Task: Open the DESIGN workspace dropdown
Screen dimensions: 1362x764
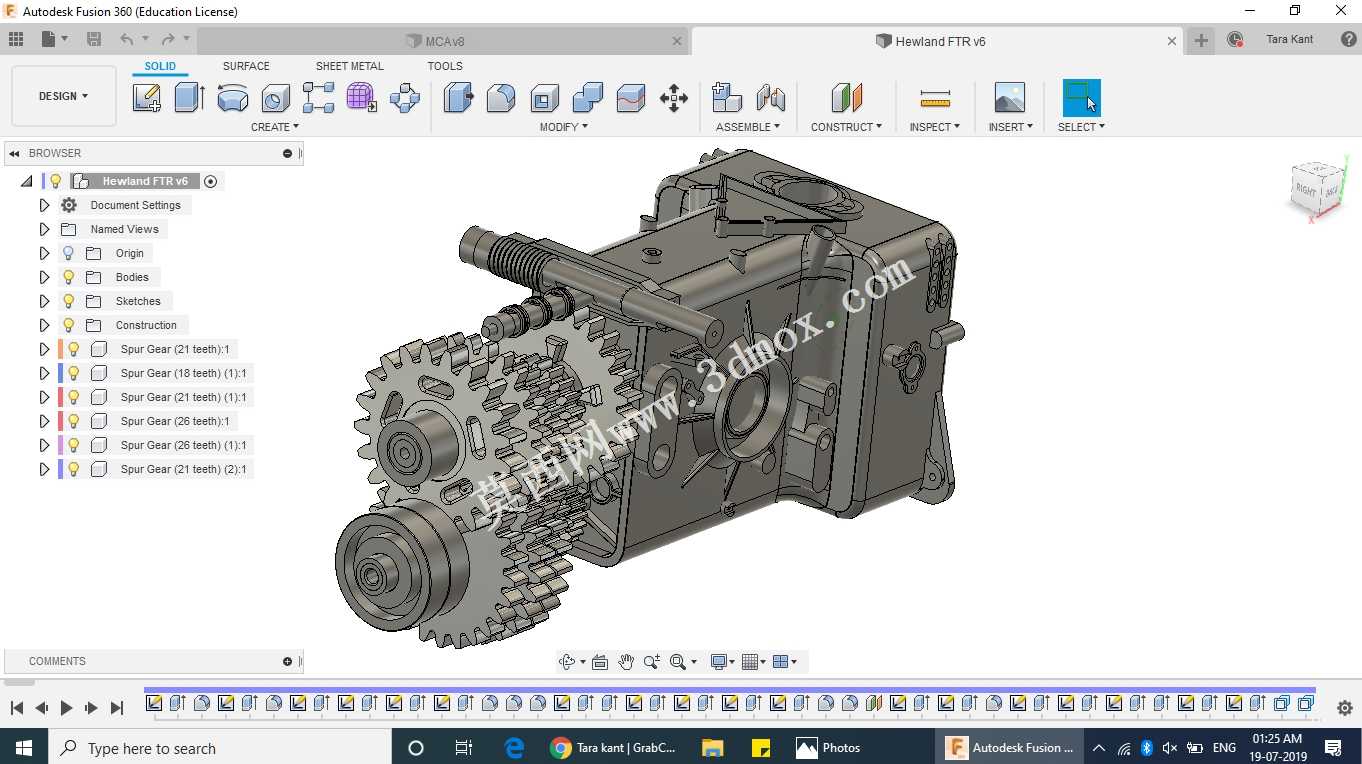Action: point(64,96)
